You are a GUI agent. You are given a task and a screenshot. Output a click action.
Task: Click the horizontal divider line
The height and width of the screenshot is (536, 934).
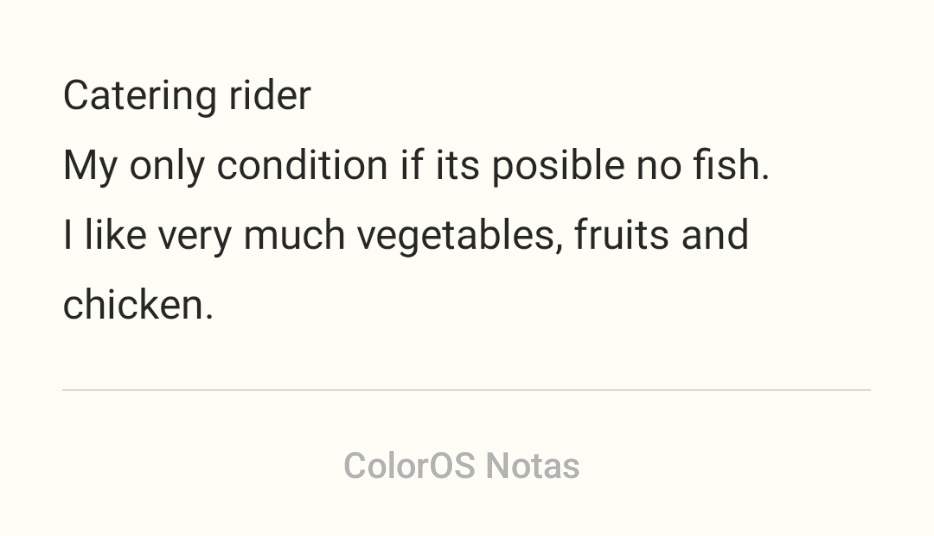[466, 389]
